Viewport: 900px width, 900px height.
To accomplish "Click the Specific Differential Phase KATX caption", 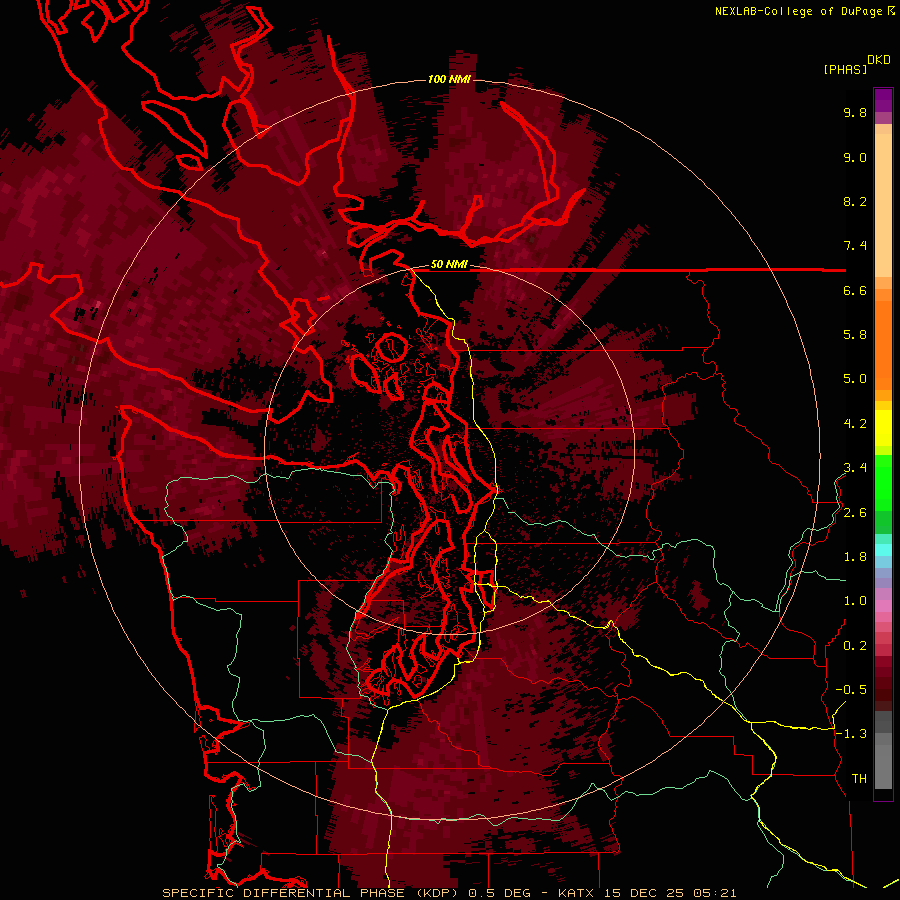I will 449,893.
